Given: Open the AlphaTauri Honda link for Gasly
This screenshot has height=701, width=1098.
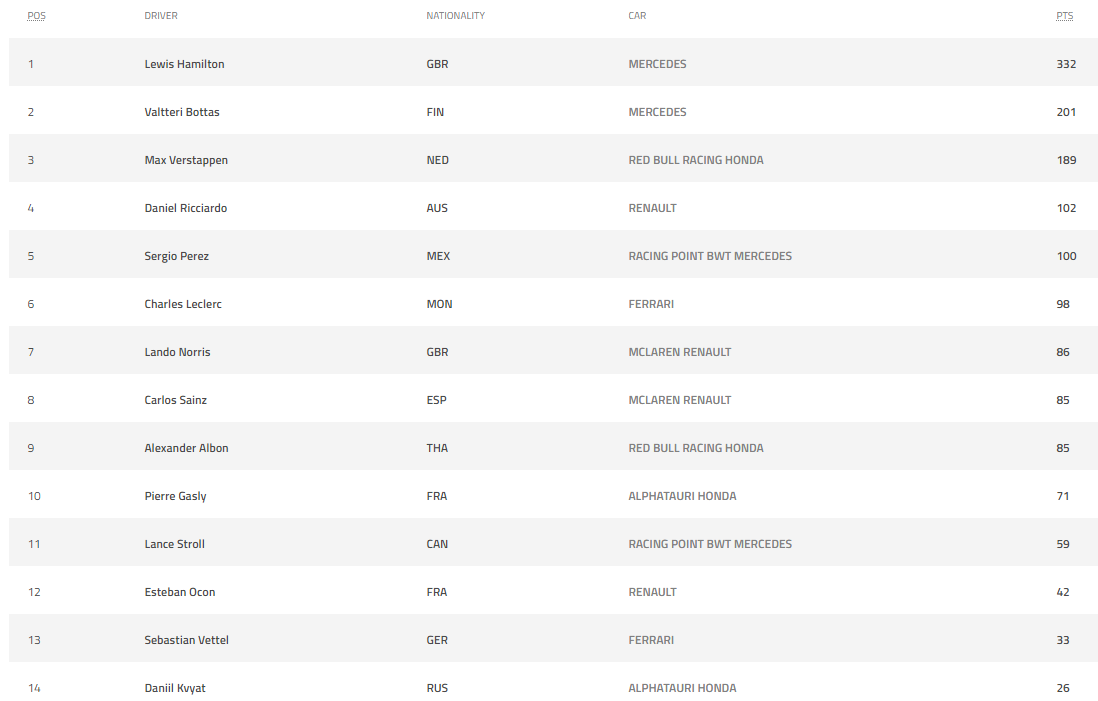Looking at the screenshot, I should click(682, 496).
